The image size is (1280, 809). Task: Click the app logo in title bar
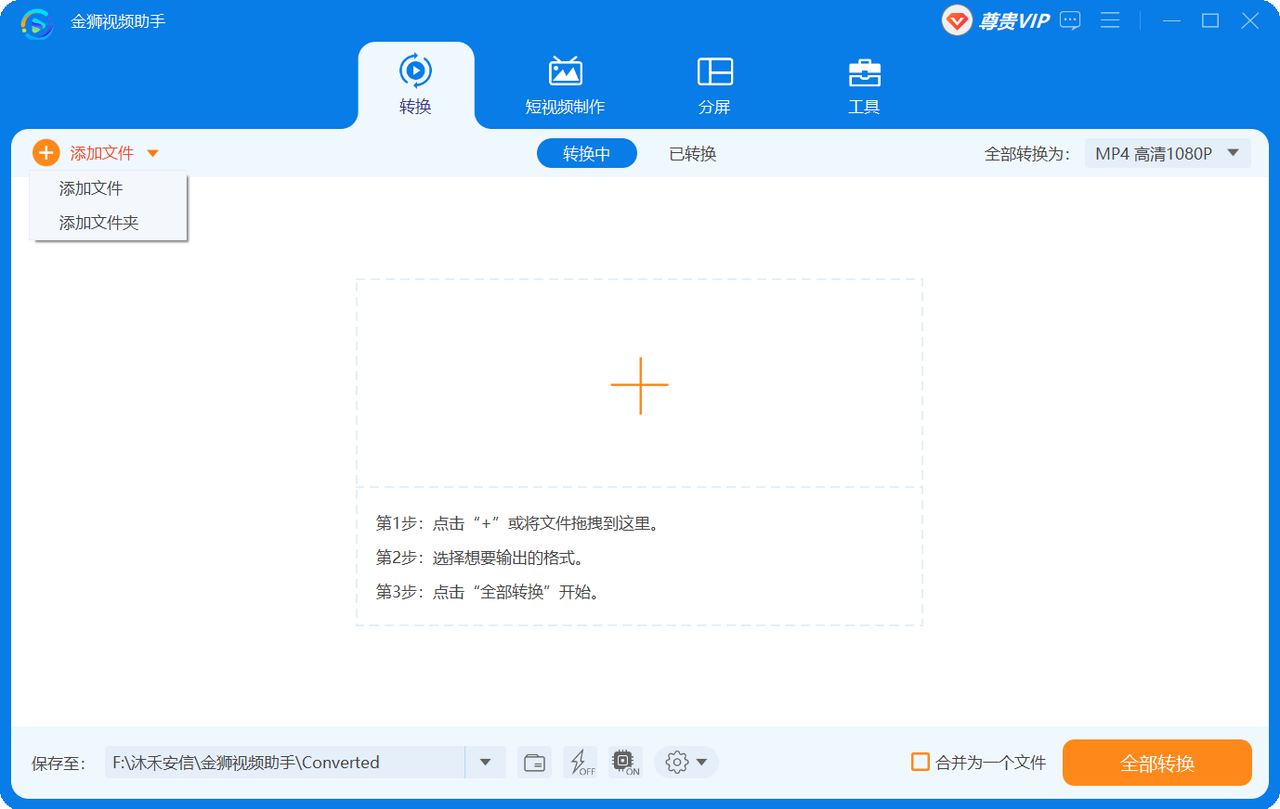pyautogui.click(x=36, y=22)
